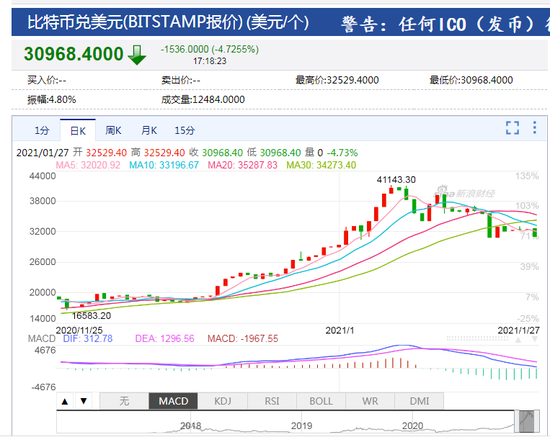Switch to the 周K chart tab
The image size is (550, 437).
pos(113,130)
